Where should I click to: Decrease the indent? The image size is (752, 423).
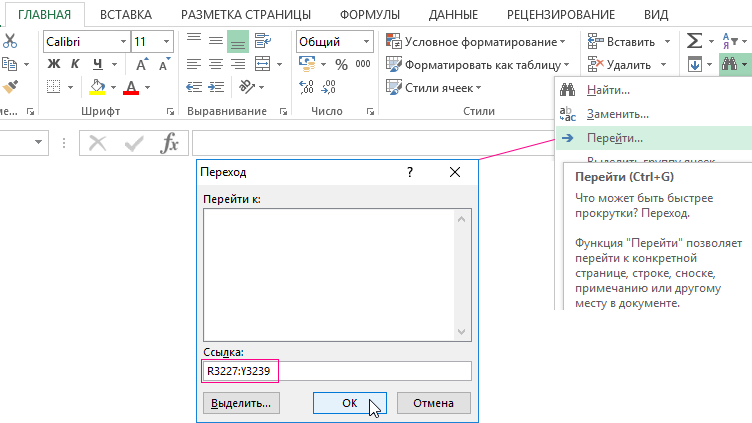[x=194, y=87]
